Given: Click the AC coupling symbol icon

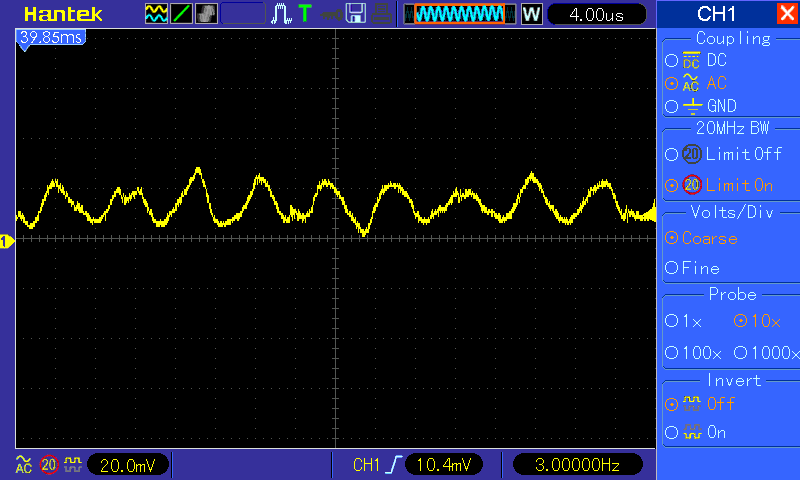Looking at the screenshot, I should coord(691,83).
